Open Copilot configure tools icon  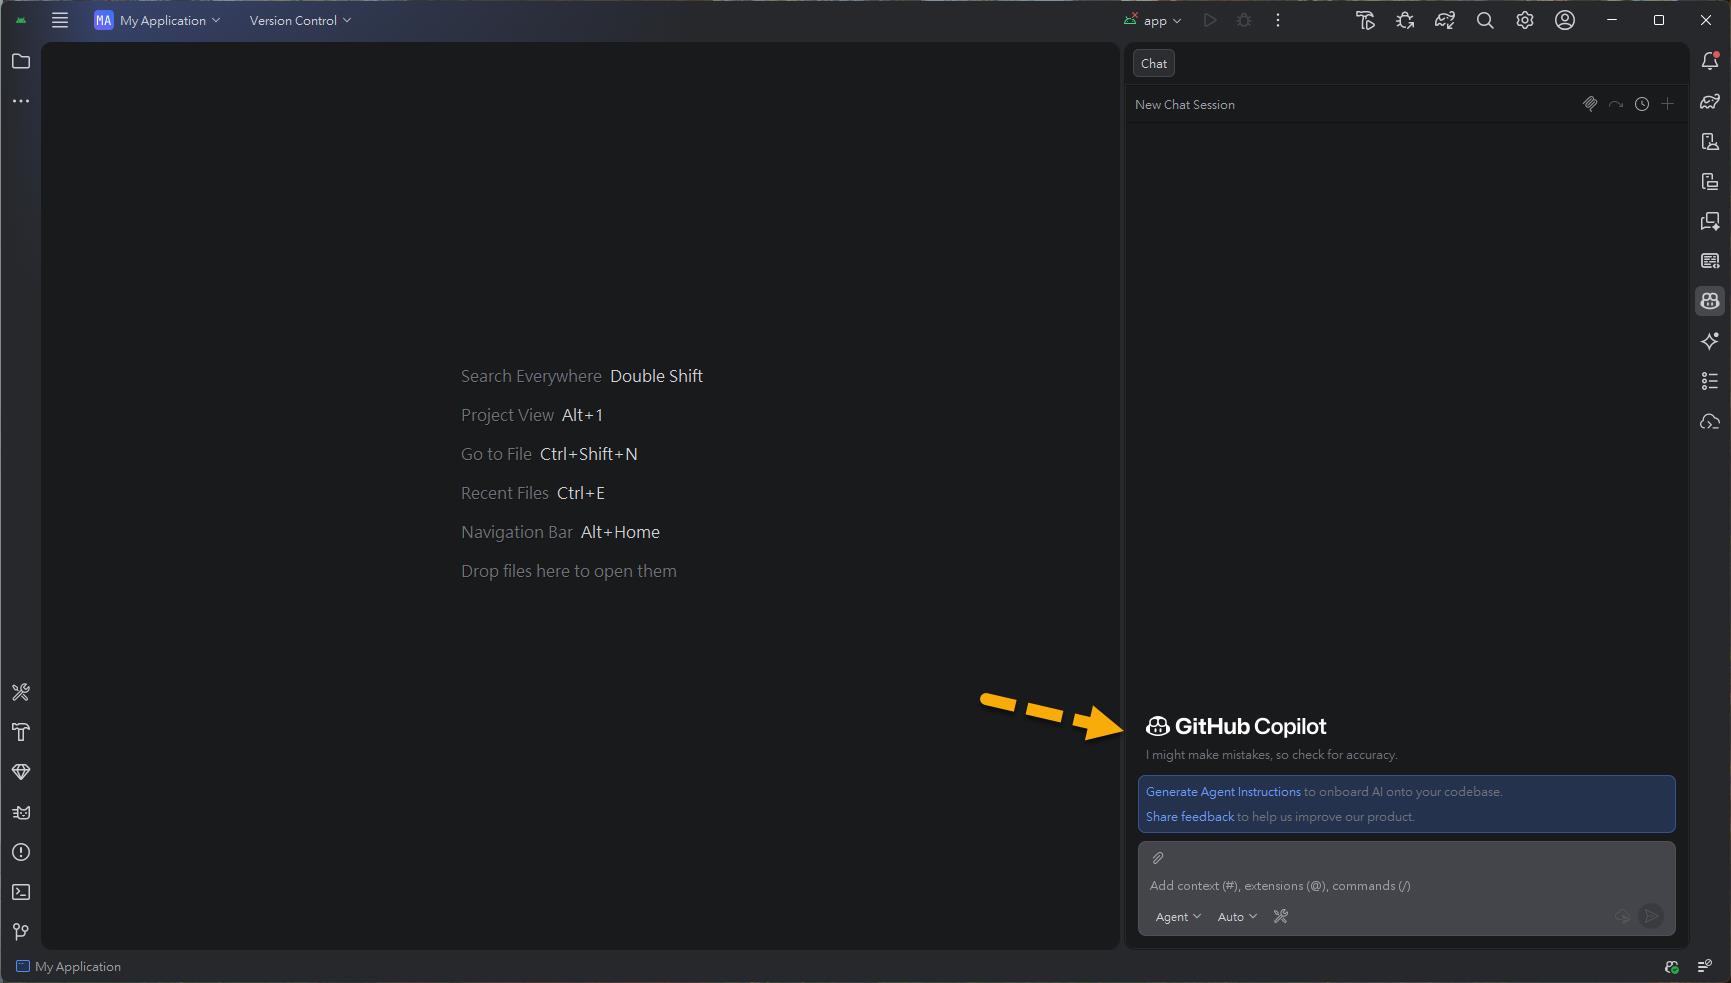1281,916
